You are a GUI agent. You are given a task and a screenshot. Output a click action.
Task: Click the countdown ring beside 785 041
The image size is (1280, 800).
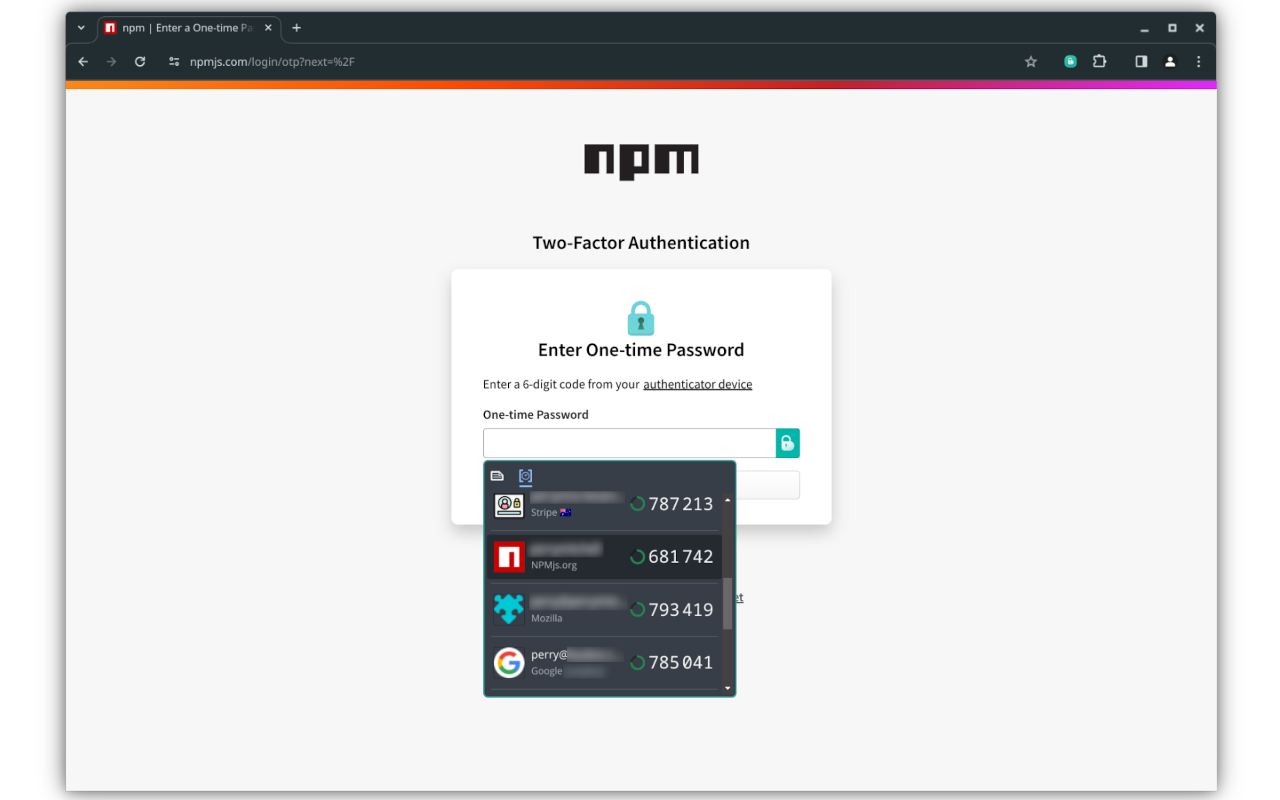637,662
